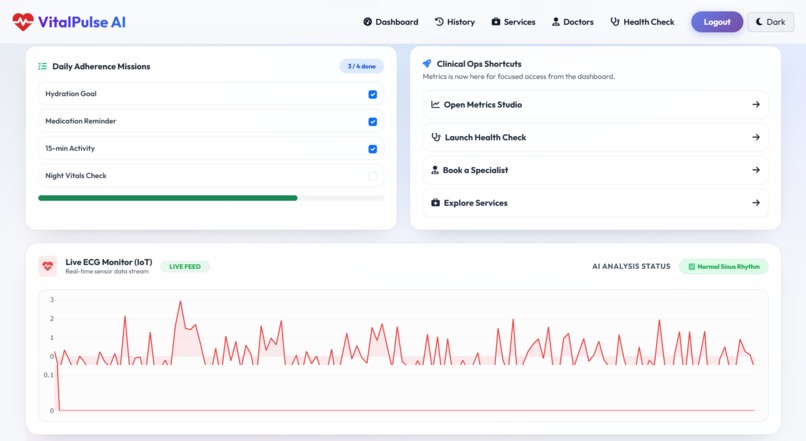Open the Dashboard nav item
This screenshot has width=806, height=441.
pyautogui.click(x=391, y=22)
